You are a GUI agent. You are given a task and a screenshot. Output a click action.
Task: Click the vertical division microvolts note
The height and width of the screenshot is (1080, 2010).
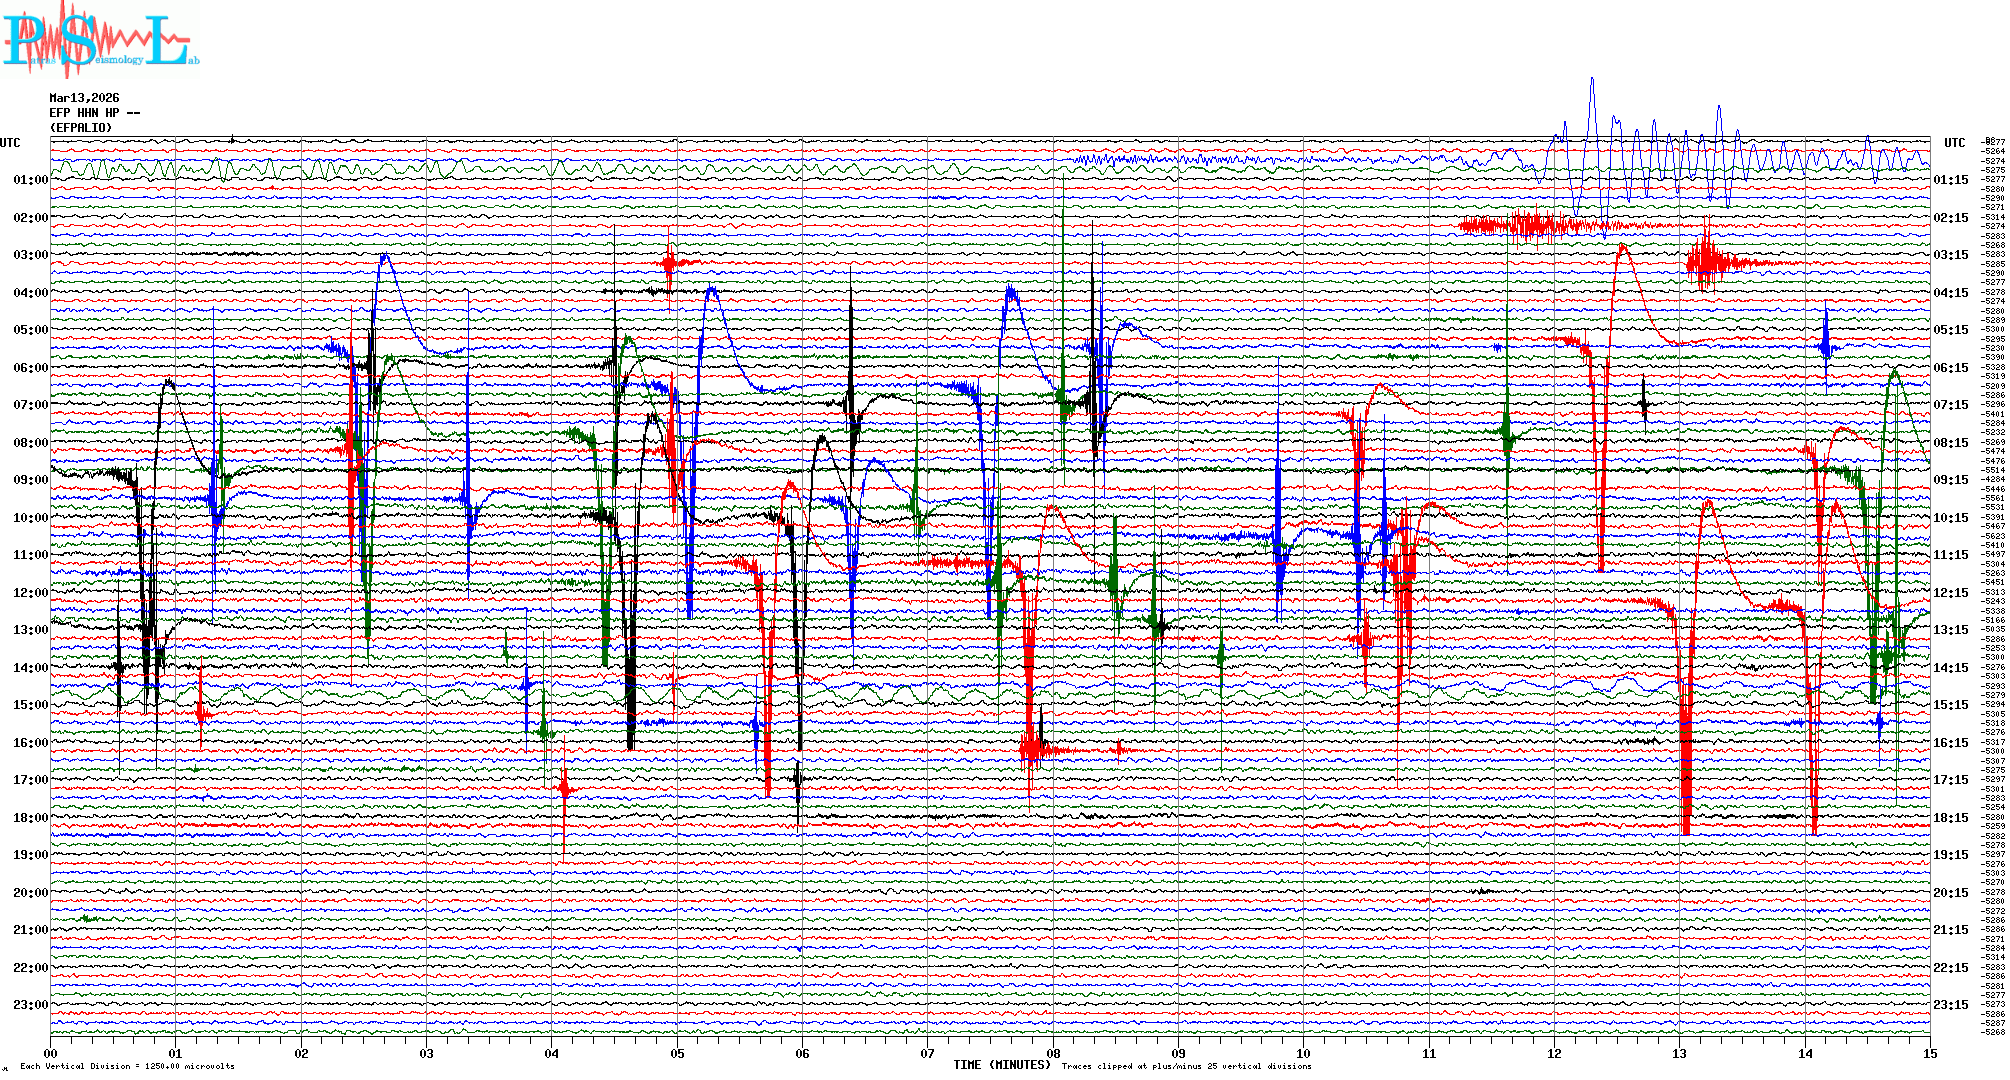[127, 1066]
